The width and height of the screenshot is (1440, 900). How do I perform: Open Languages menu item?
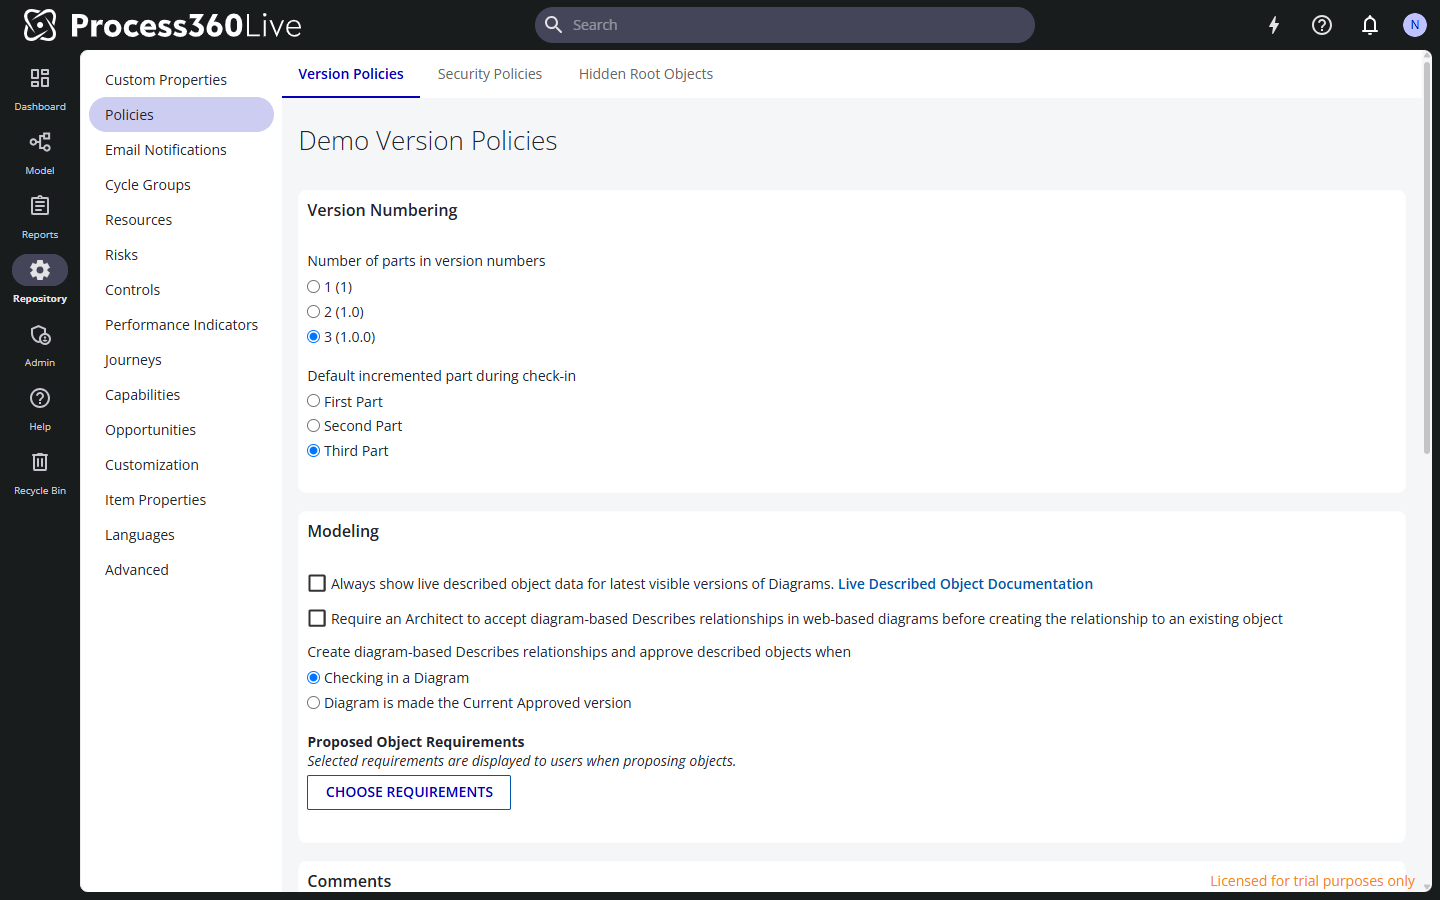tap(181, 535)
